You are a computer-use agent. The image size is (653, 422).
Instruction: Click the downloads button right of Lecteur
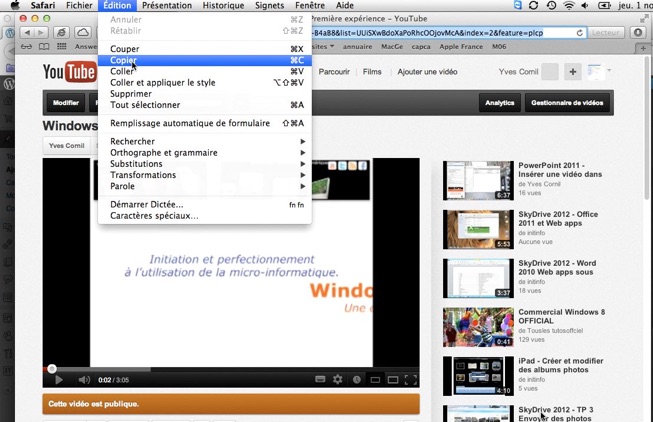pos(638,32)
